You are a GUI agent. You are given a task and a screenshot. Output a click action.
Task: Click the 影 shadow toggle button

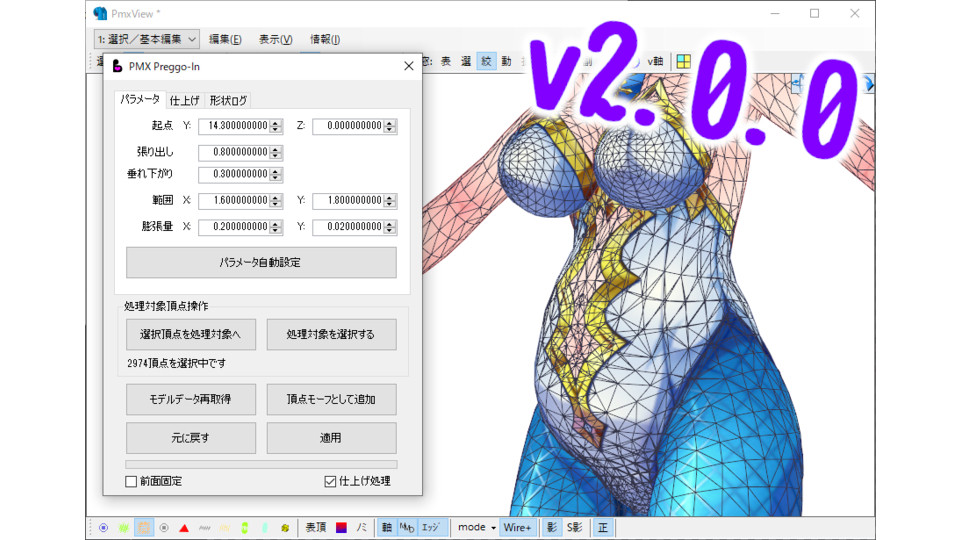pos(551,527)
